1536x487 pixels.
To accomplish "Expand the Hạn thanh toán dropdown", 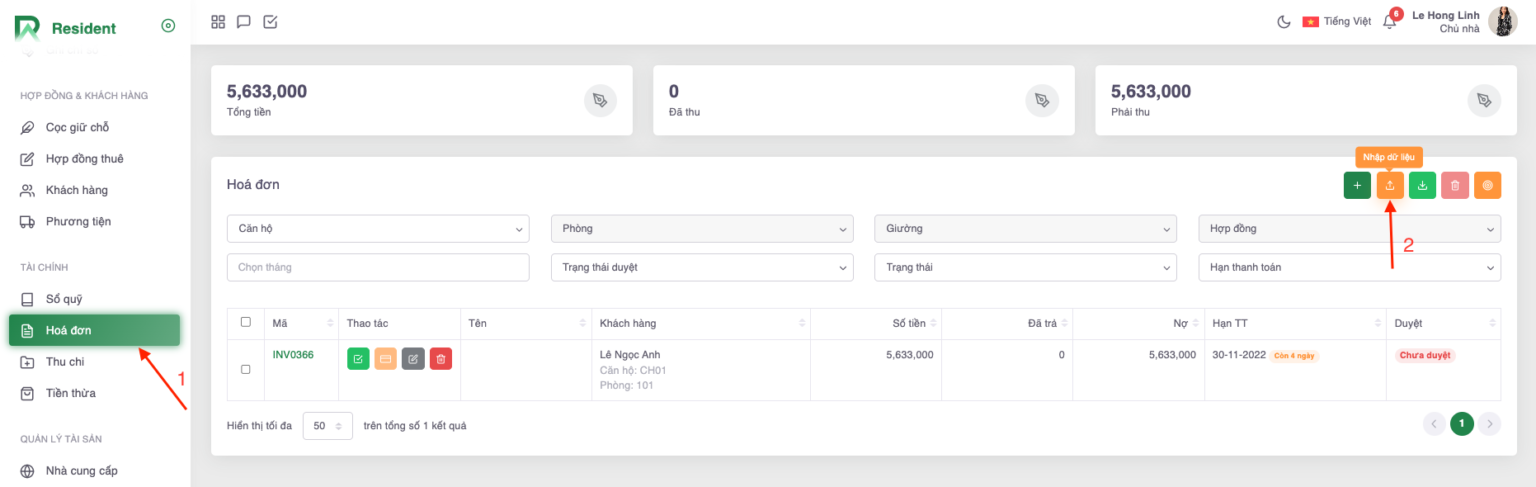I will click(x=1349, y=267).
